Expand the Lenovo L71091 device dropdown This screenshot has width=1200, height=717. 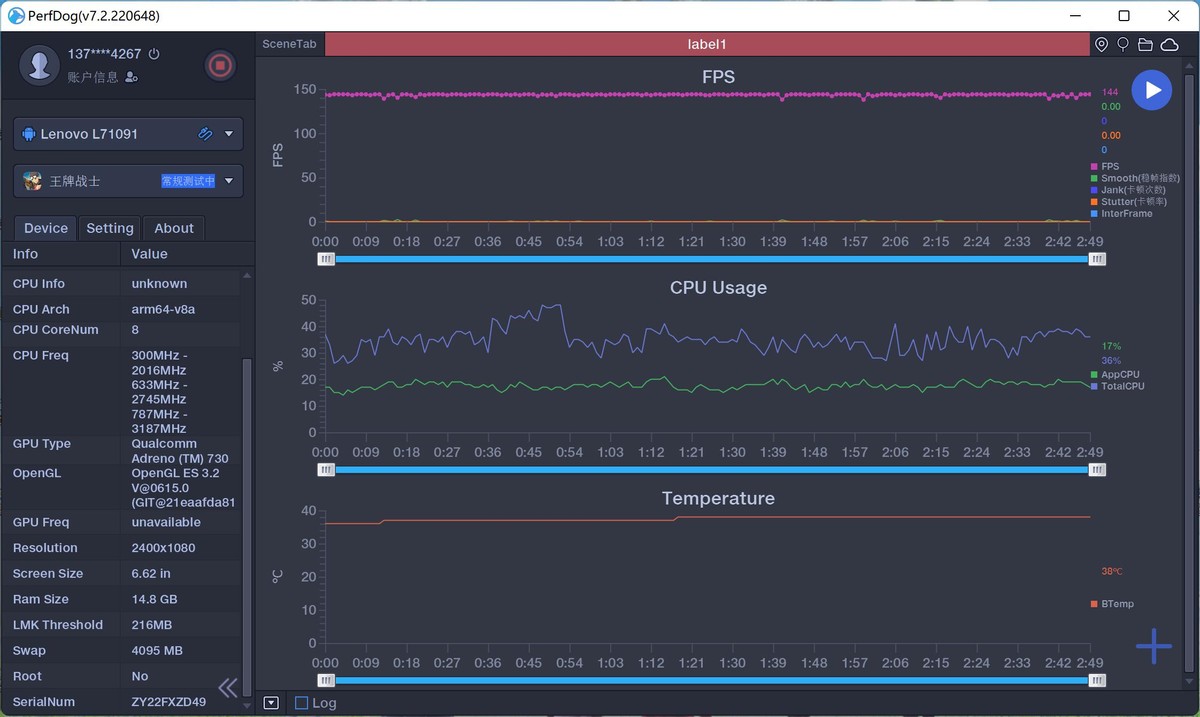tap(229, 134)
